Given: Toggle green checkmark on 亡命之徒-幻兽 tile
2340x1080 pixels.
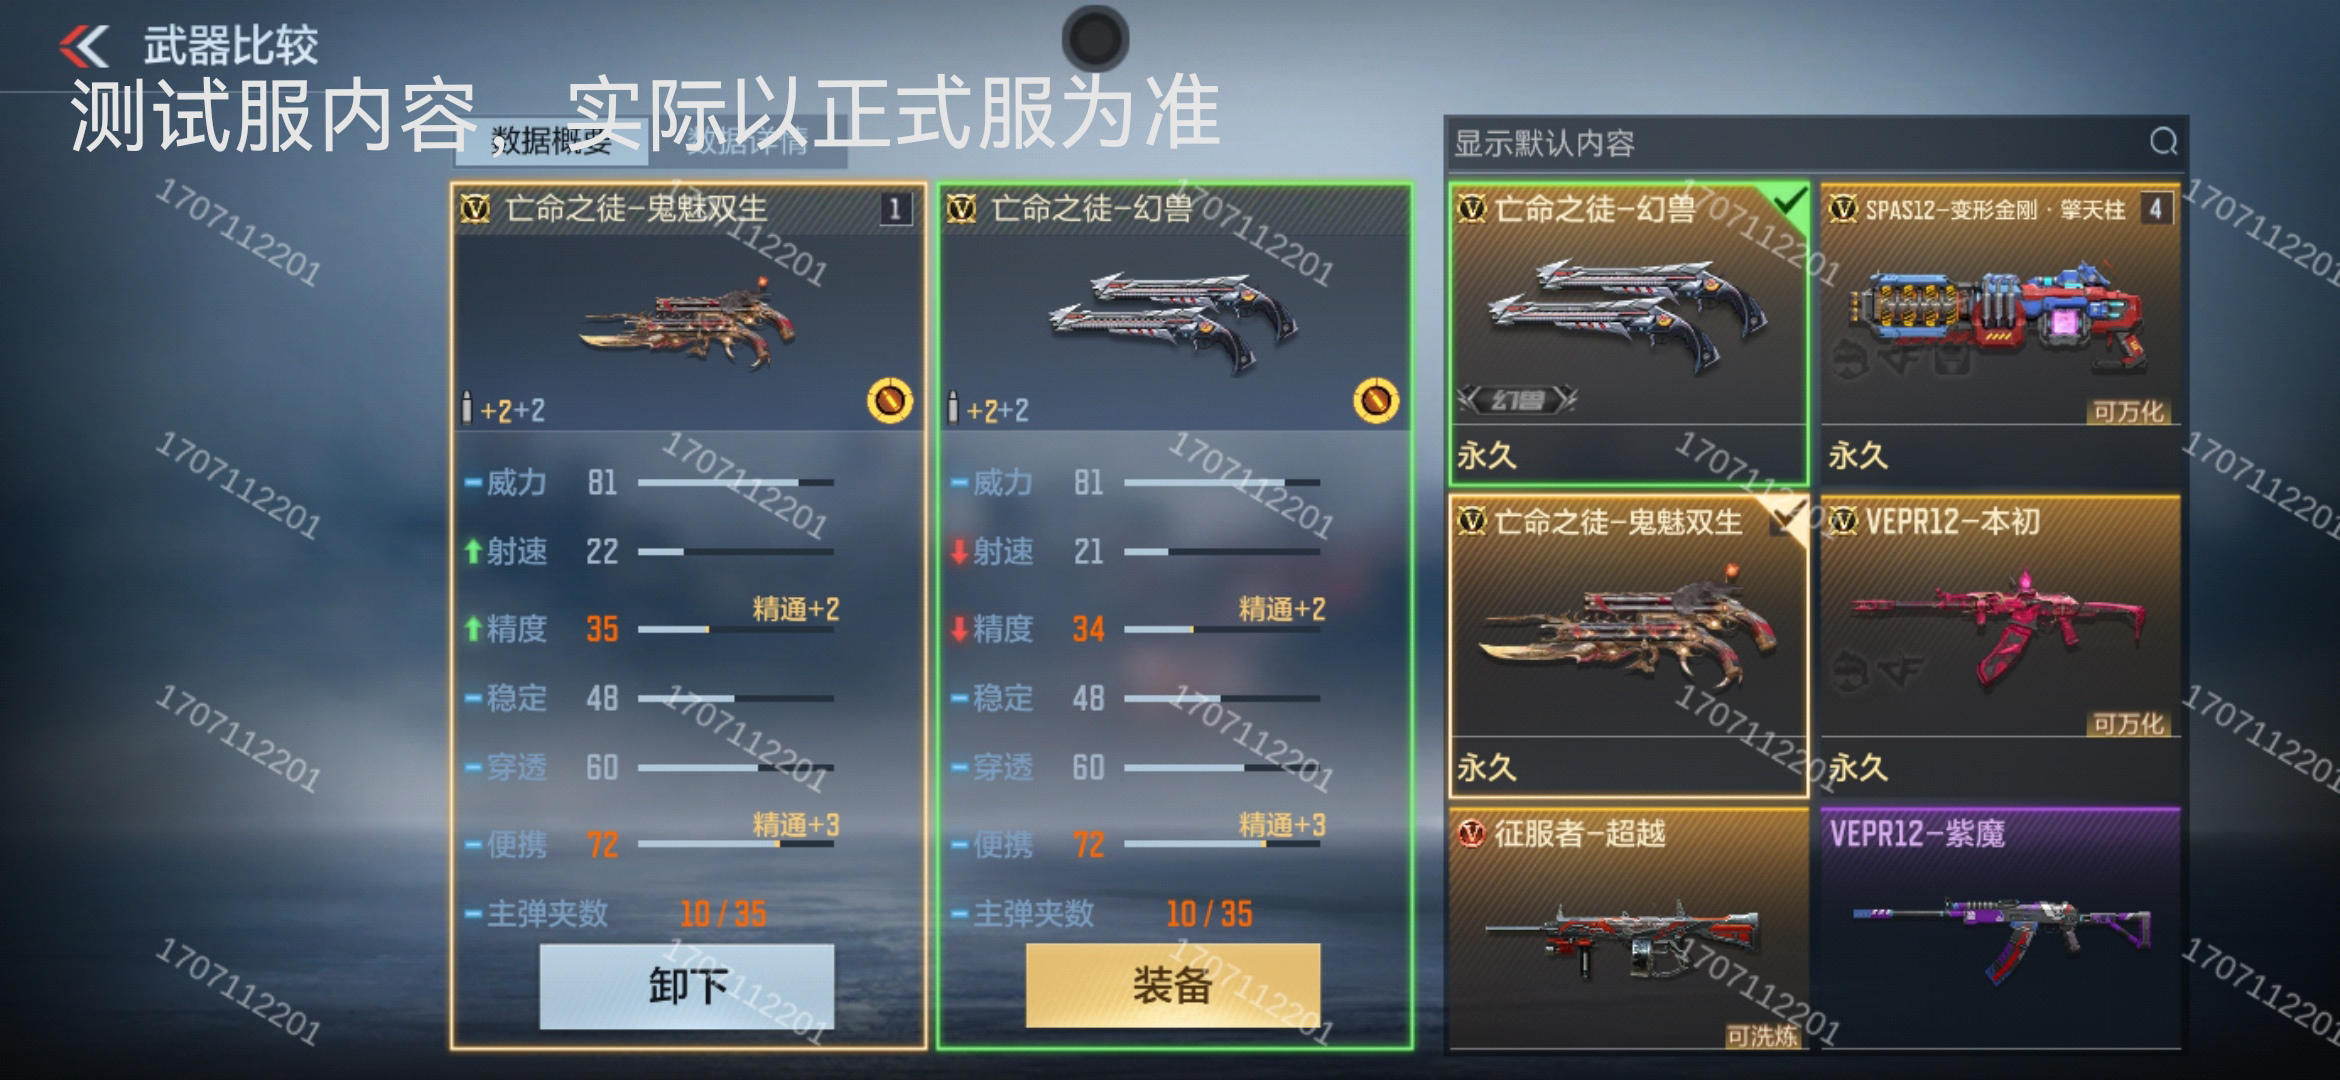Looking at the screenshot, I should (x=1789, y=204).
